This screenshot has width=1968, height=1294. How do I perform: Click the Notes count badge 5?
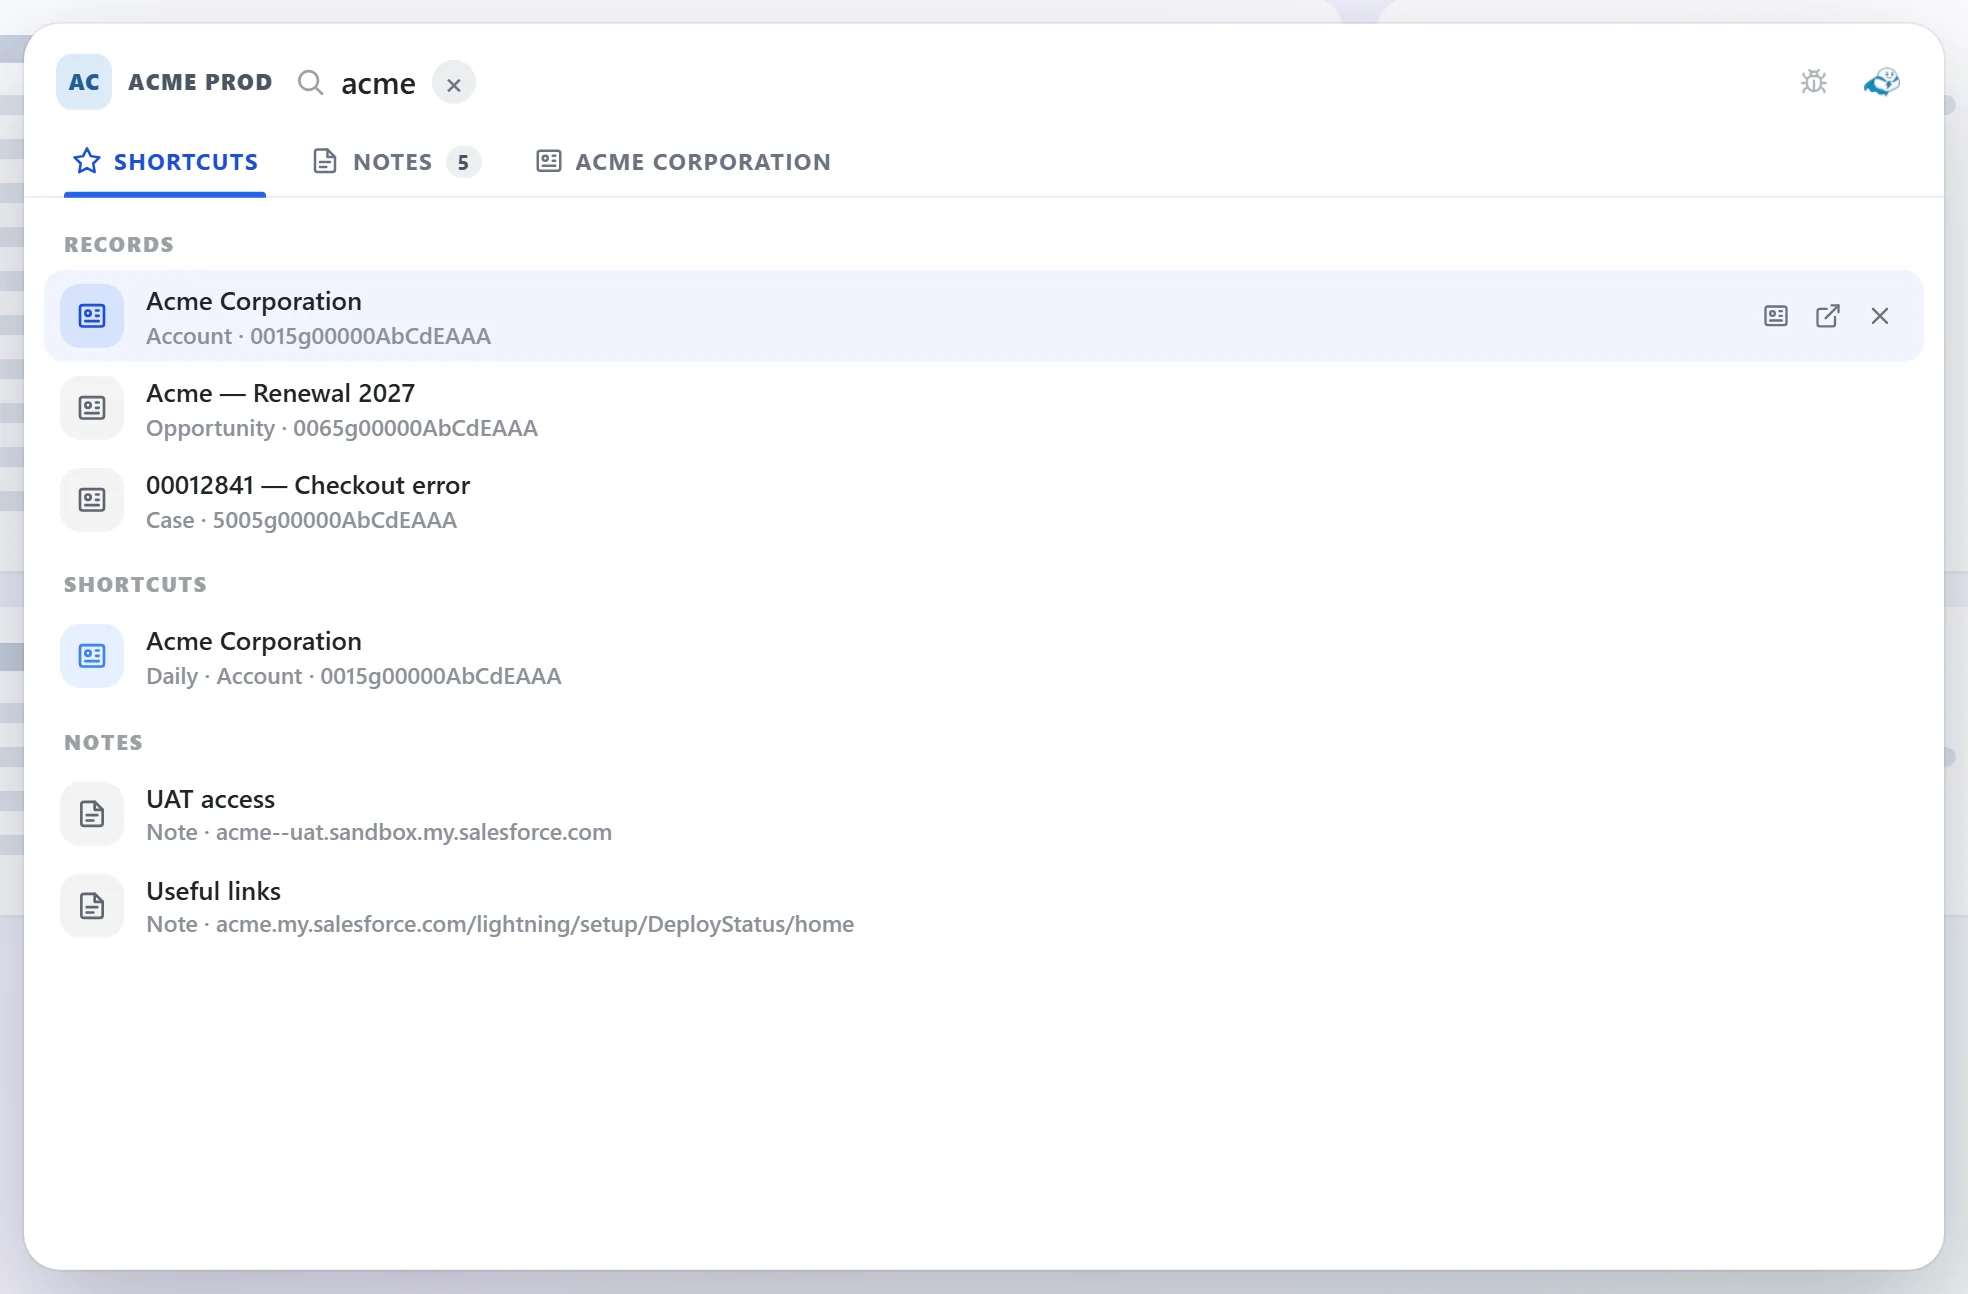[x=463, y=162]
